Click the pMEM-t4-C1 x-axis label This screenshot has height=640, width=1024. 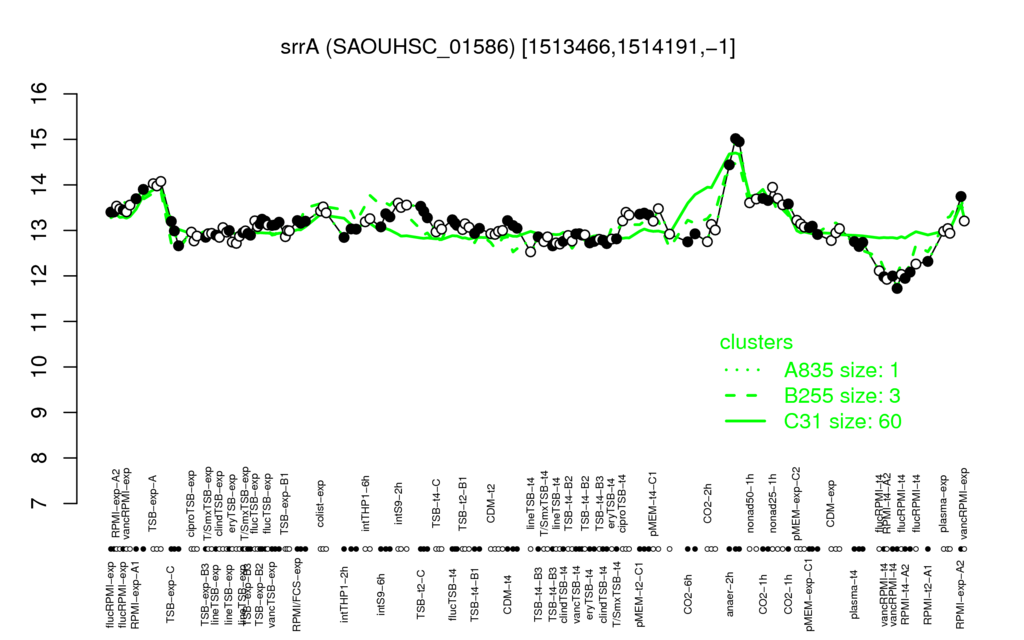653,497
